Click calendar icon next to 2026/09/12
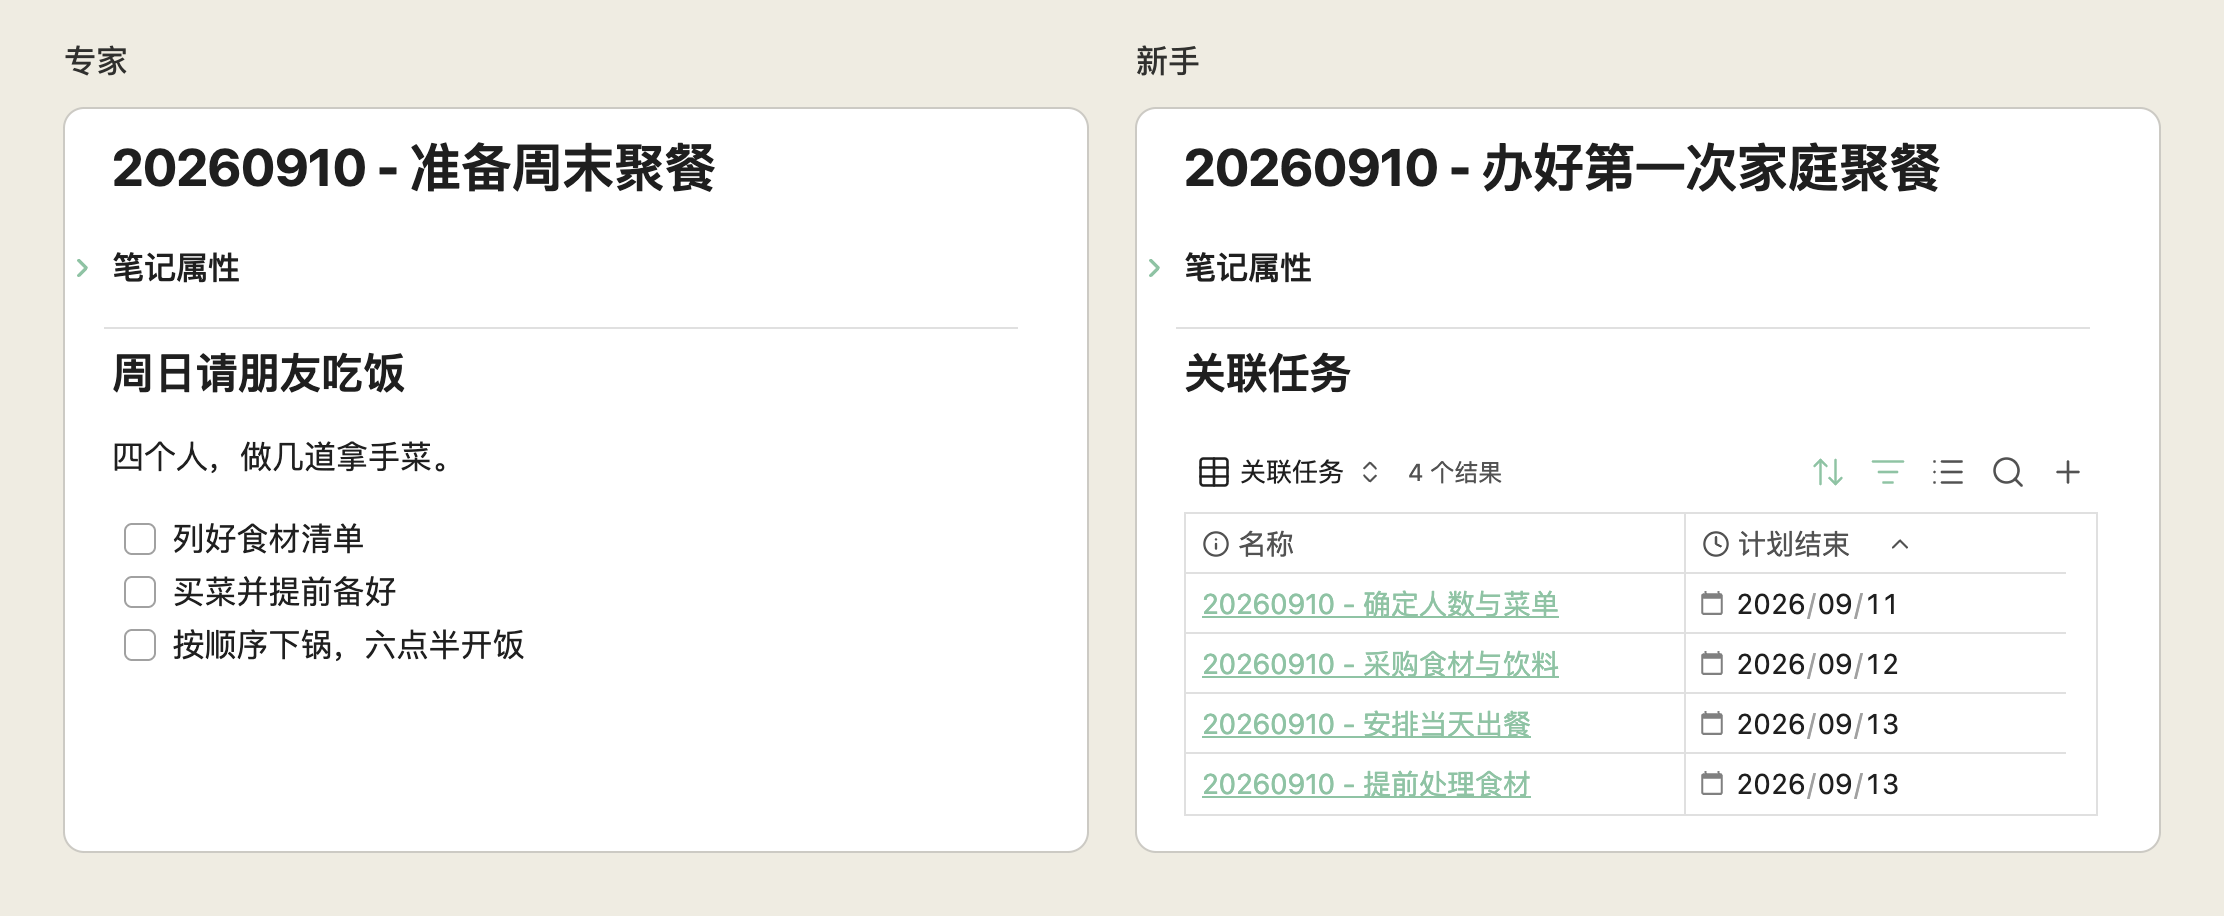 tap(1712, 663)
